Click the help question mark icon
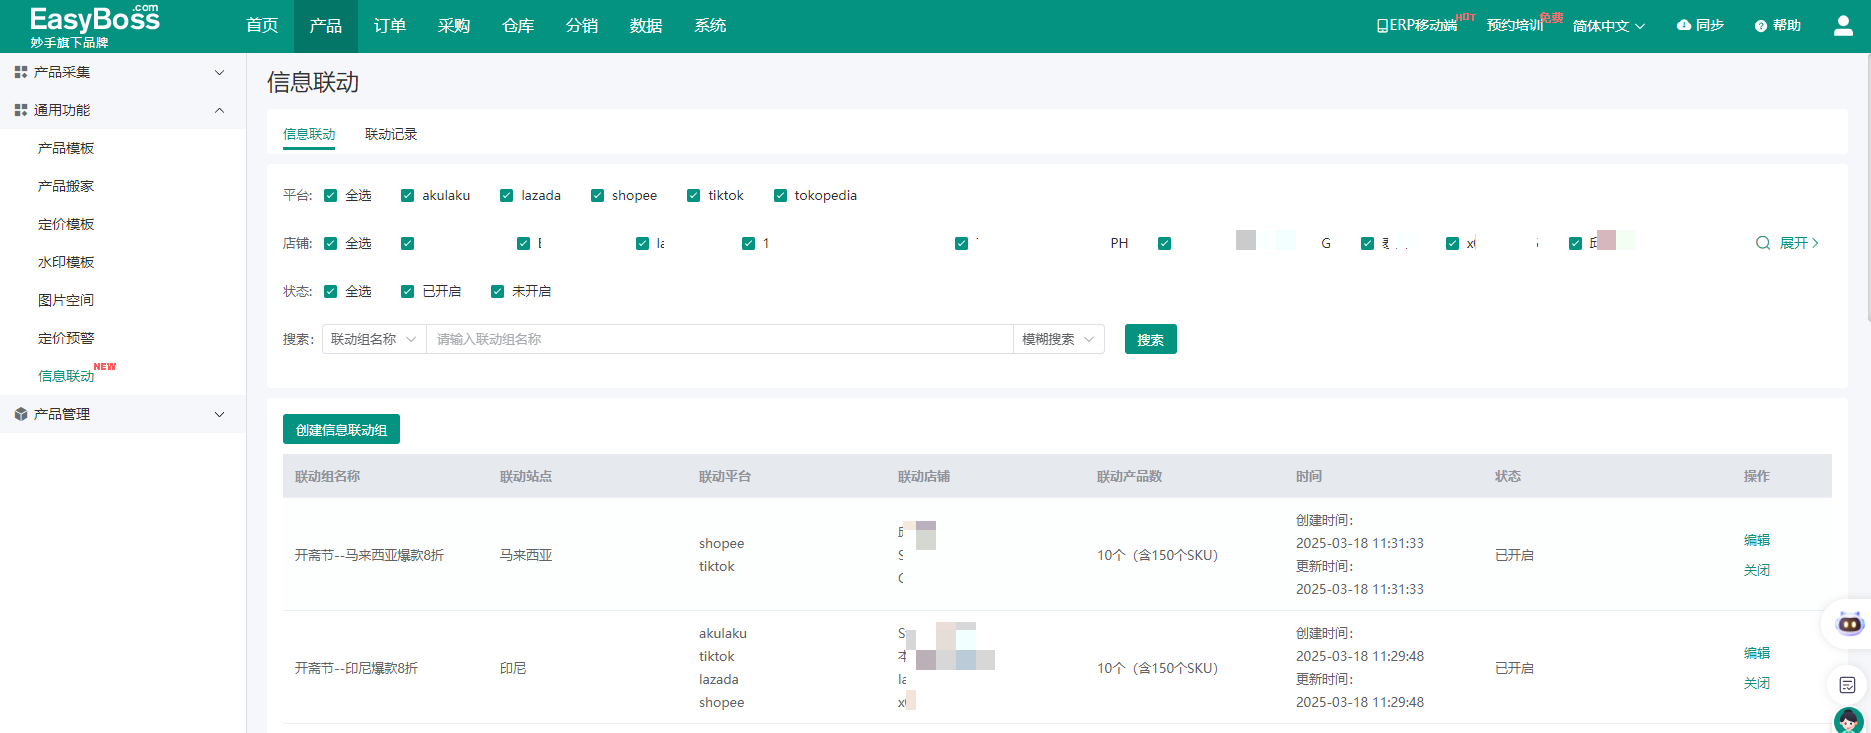 [1761, 26]
